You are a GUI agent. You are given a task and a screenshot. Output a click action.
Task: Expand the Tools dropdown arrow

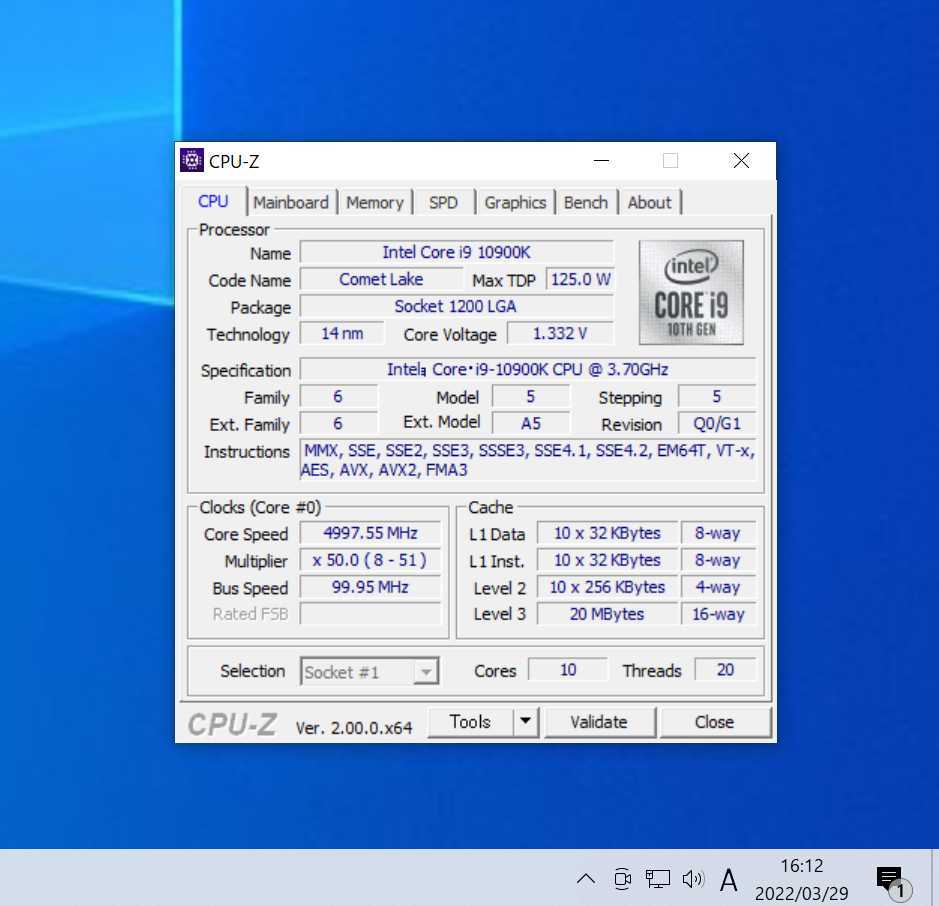click(526, 722)
